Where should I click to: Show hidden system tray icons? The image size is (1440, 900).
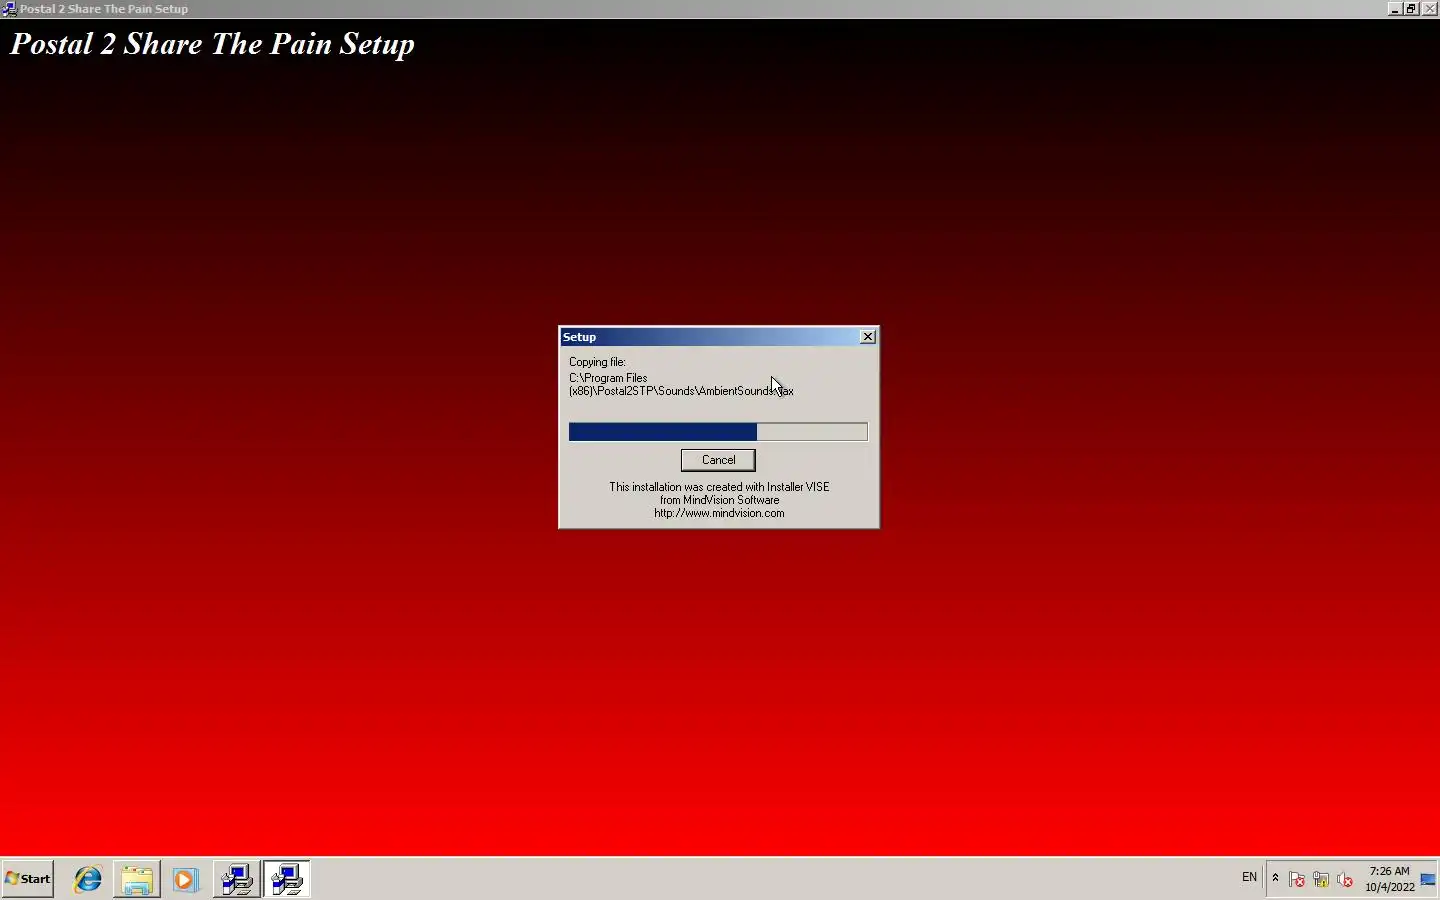click(x=1275, y=878)
